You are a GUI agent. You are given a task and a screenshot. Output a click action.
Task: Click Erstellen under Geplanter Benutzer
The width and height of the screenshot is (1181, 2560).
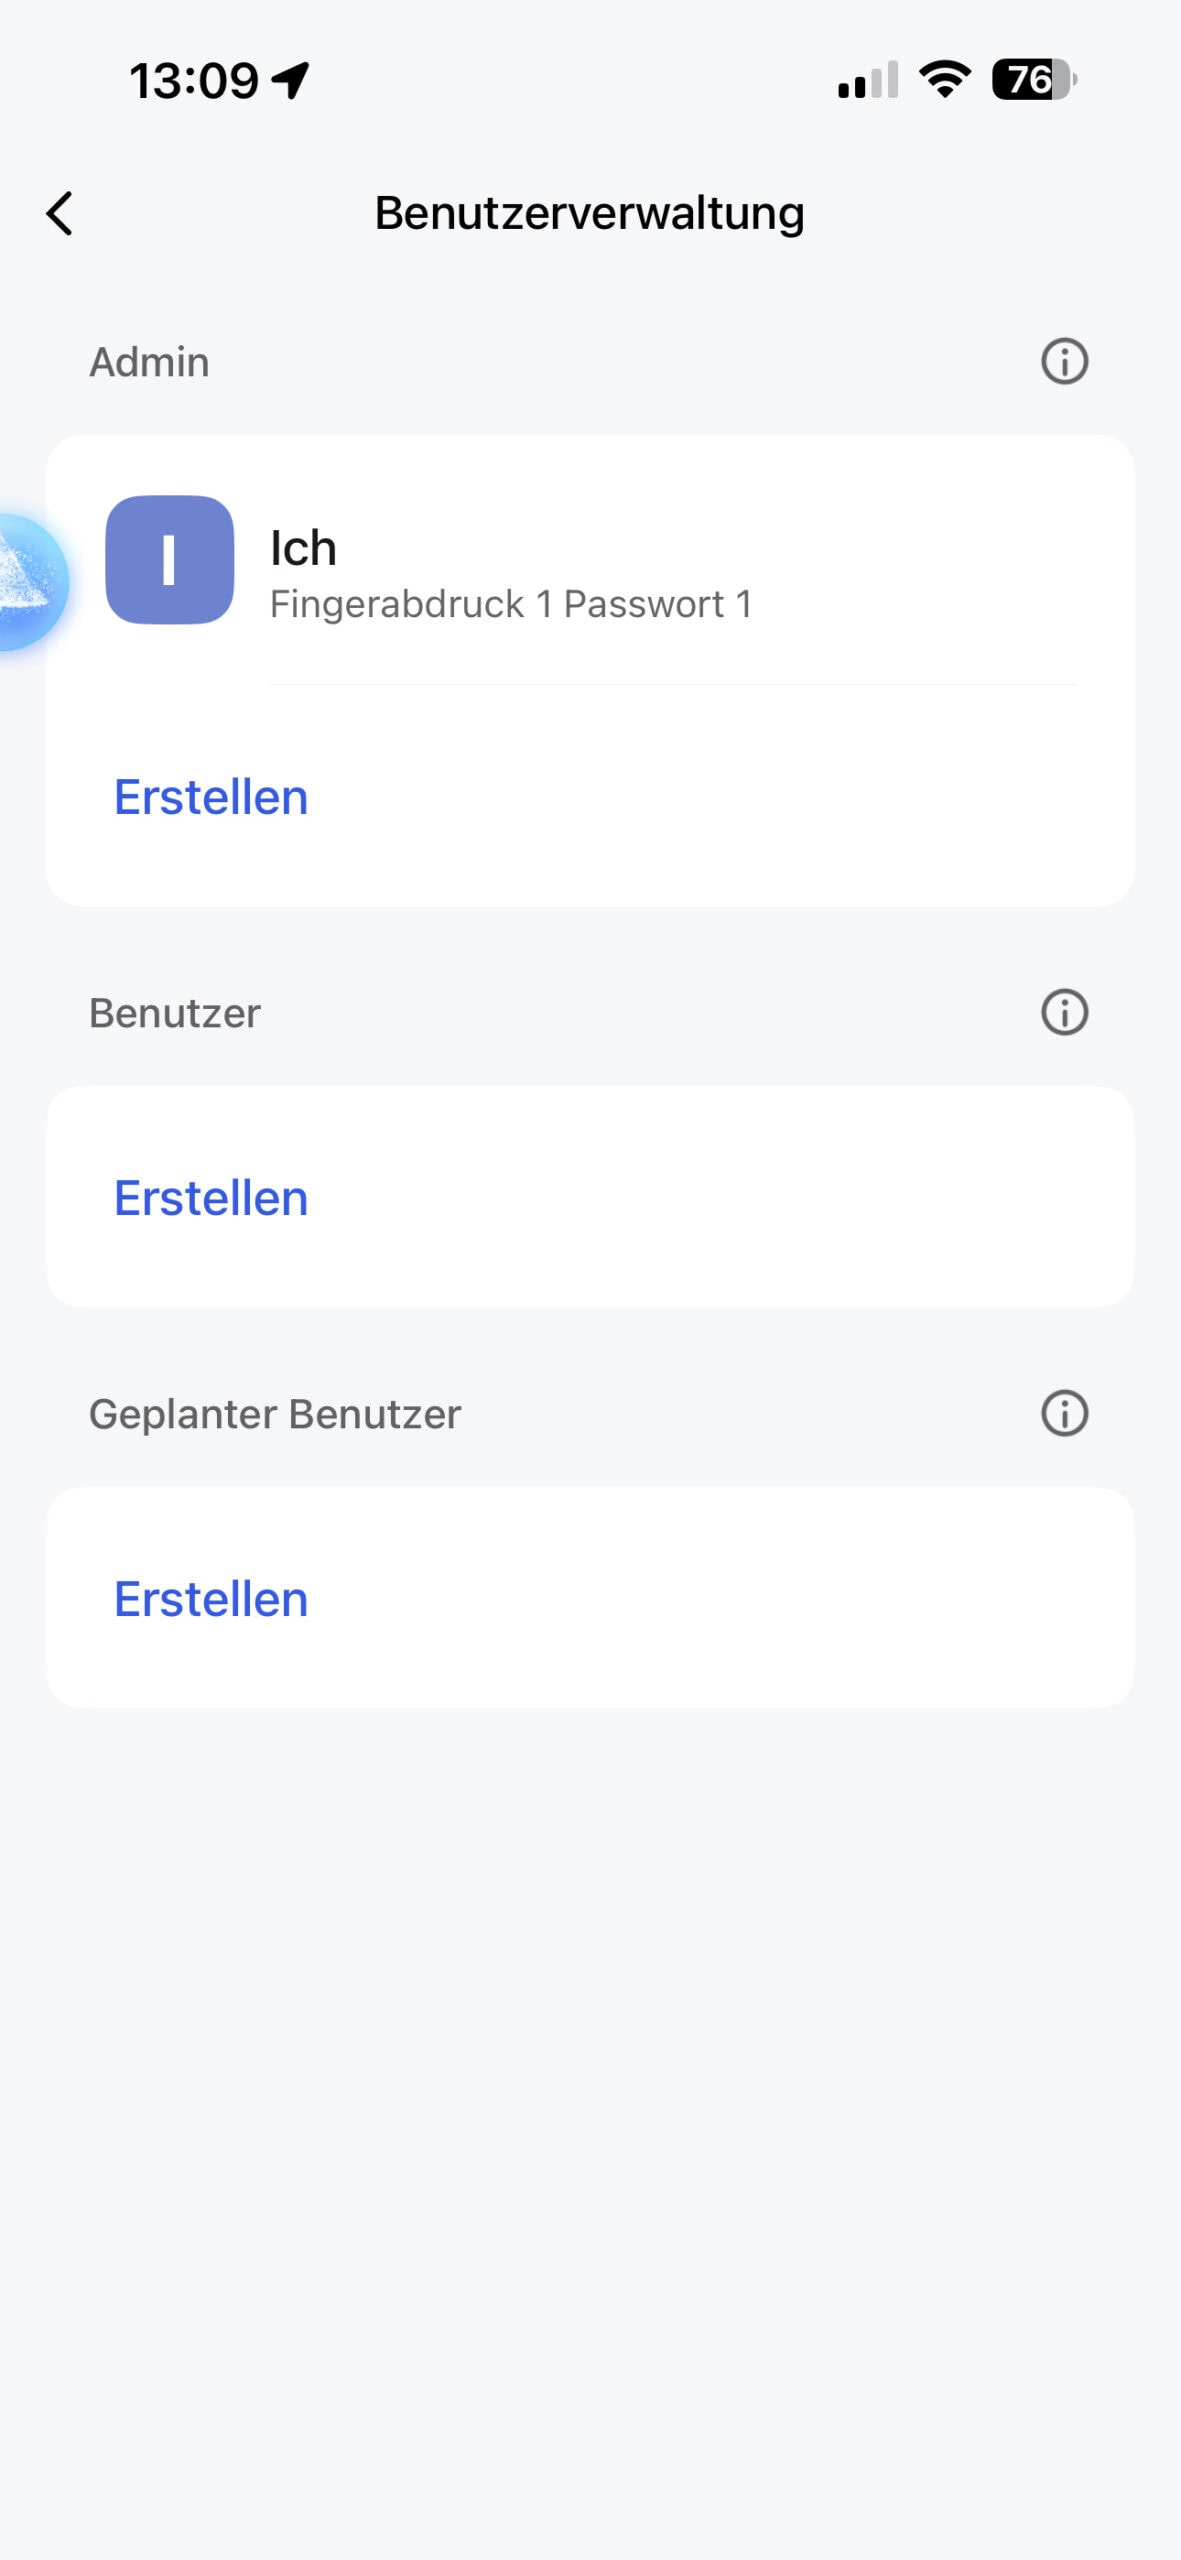pos(211,1599)
